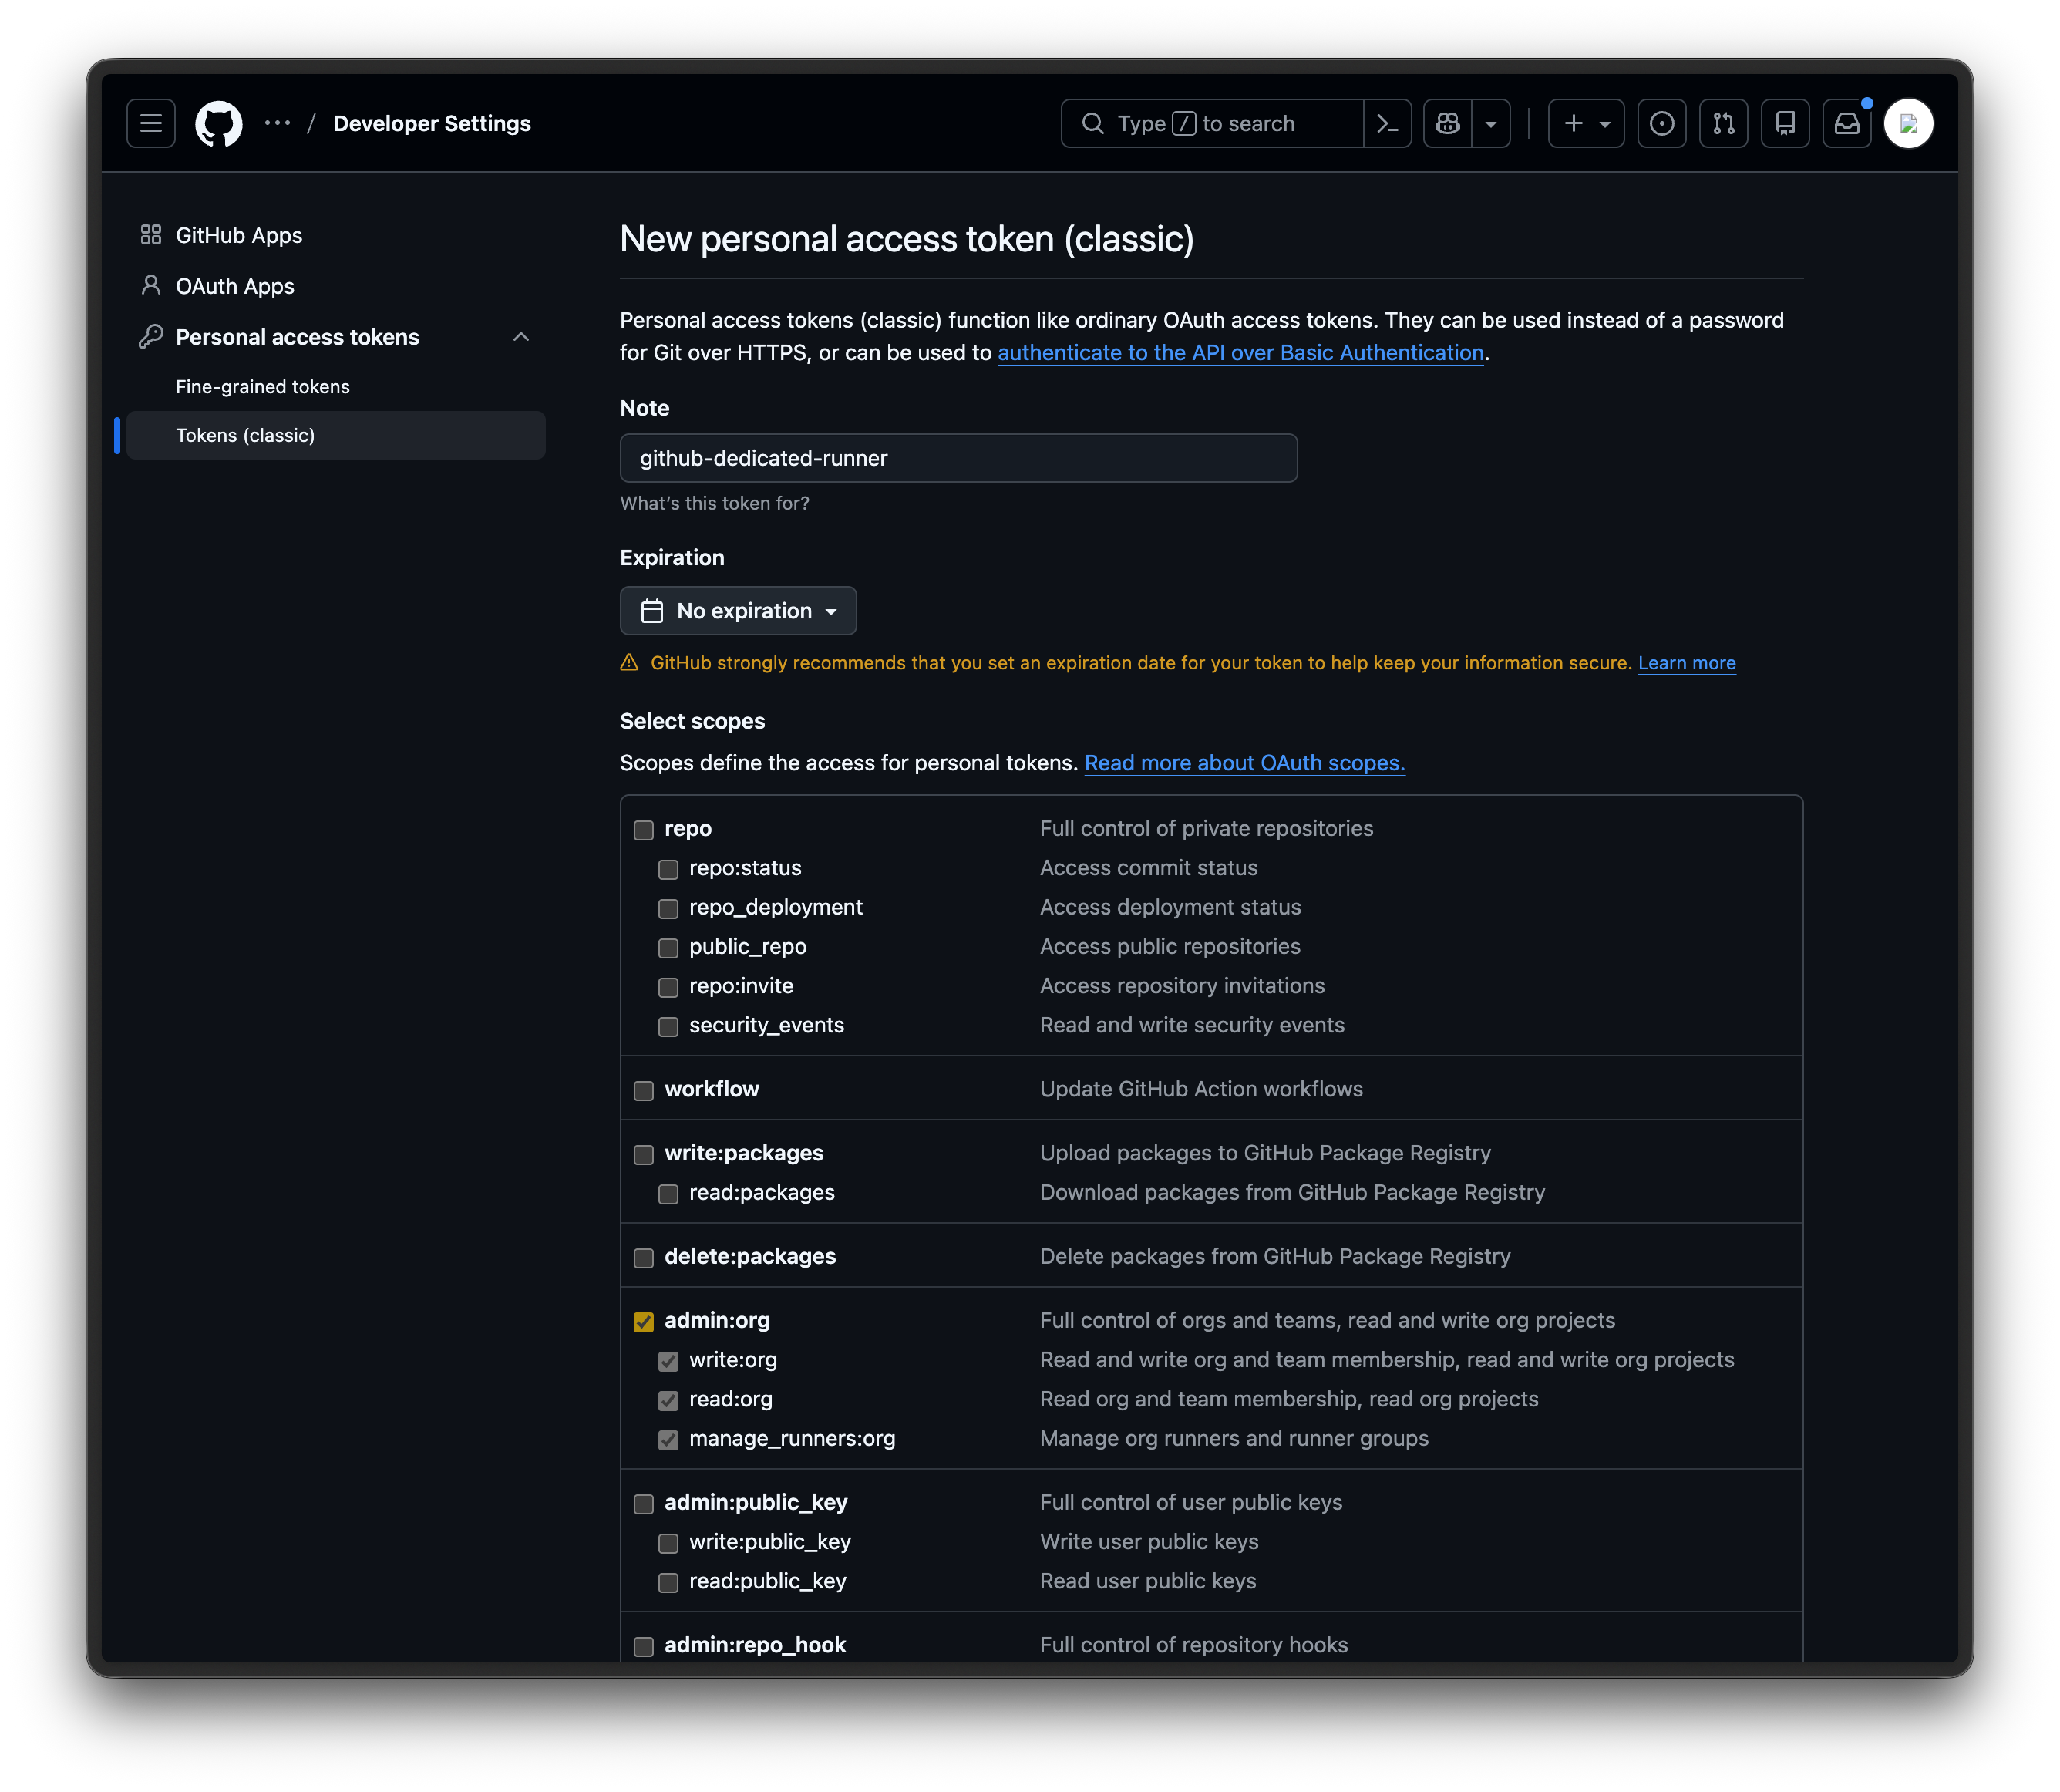Screen dimensions: 2060x1792
Task: Click the write:org checkbox
Action: click(x=668, y=1361)
